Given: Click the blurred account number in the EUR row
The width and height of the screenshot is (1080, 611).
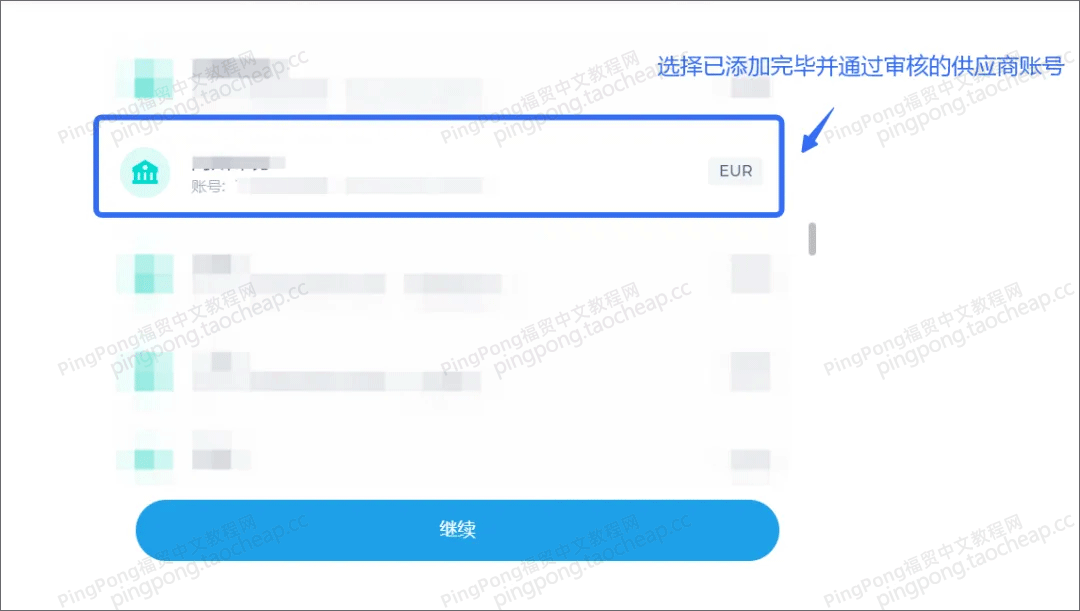Looking at the screenshot, I should [x=360, y=185].
